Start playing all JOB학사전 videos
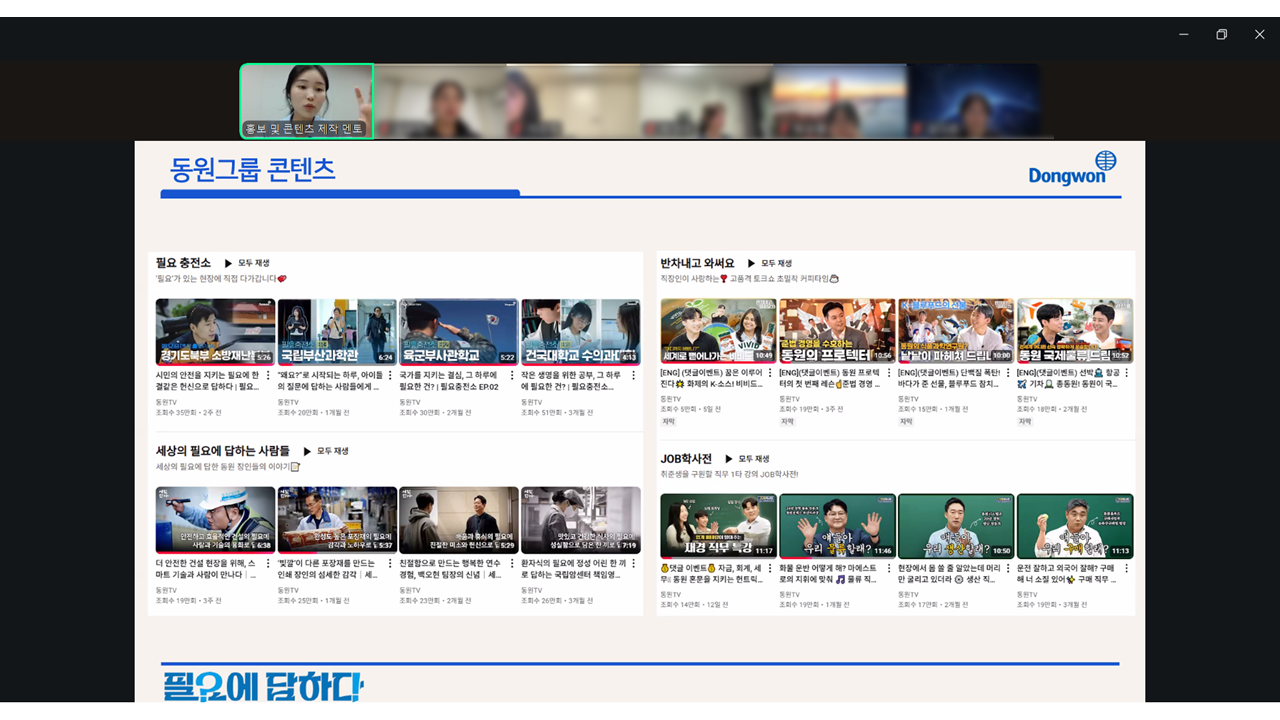This screenshot has width=1280, height=720. 749,459
